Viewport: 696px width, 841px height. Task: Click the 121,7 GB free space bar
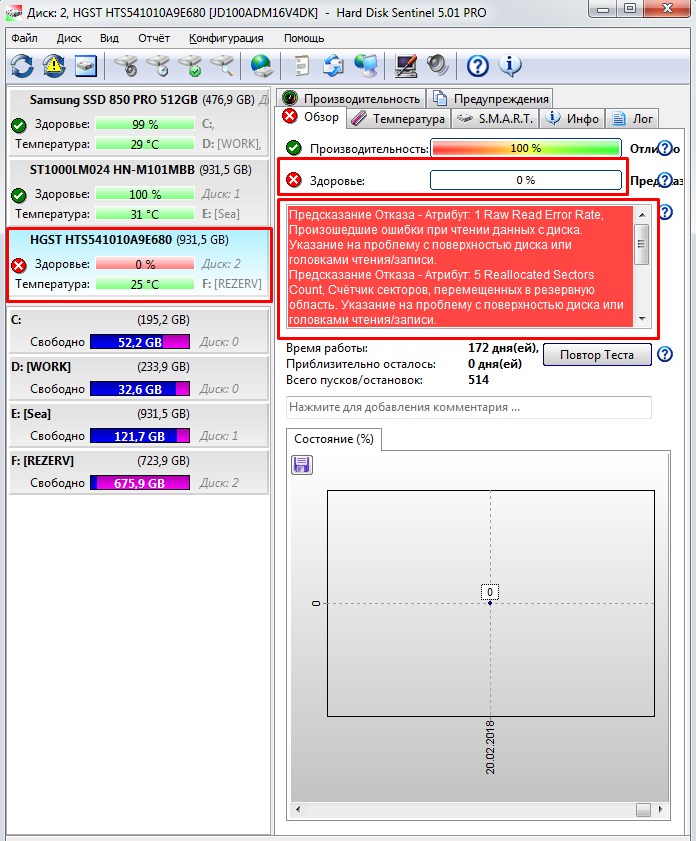click(x=140, y=436)
